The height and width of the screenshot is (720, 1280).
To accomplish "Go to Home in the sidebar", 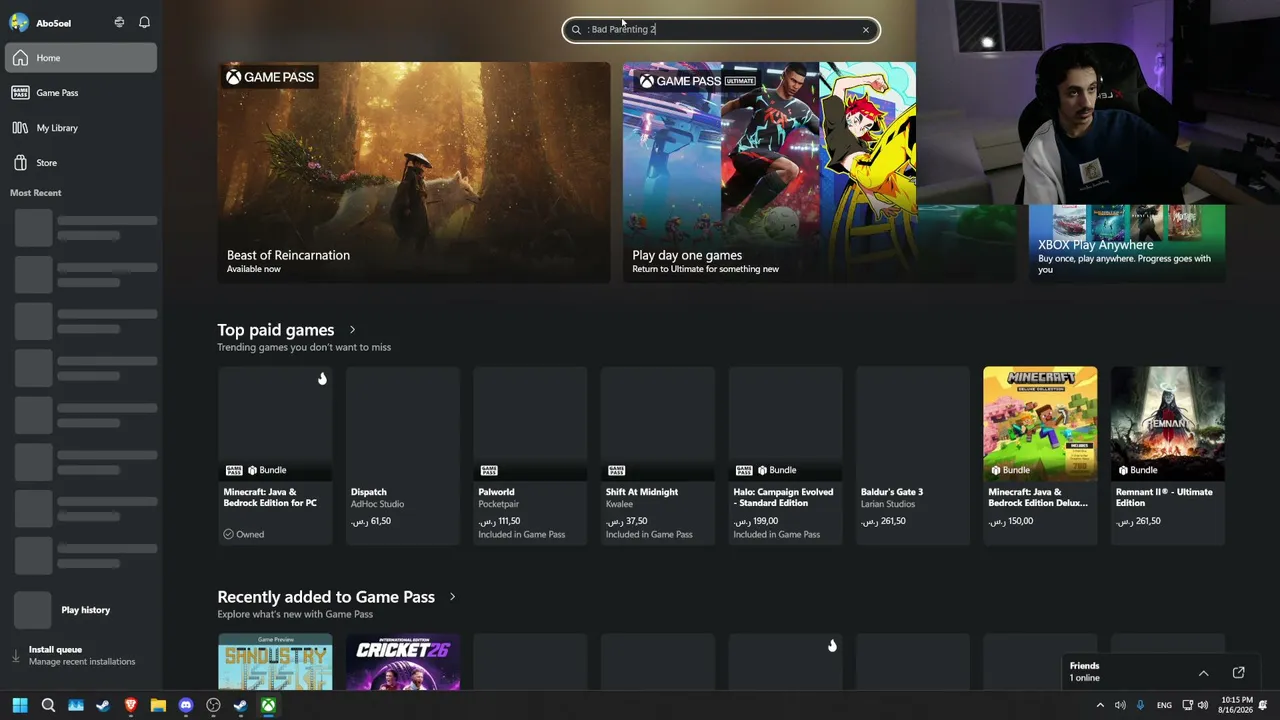I will [x=81, y=58].
